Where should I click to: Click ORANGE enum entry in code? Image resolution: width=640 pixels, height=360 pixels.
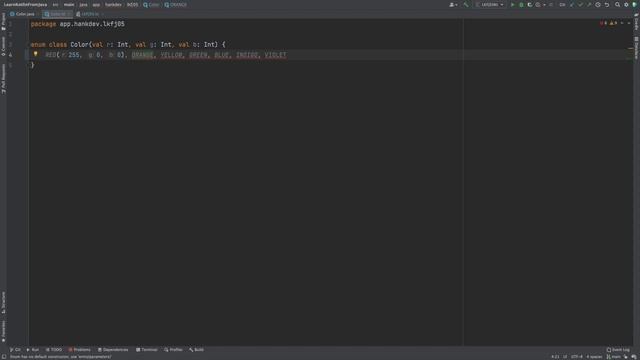click(x=142, y=55)
